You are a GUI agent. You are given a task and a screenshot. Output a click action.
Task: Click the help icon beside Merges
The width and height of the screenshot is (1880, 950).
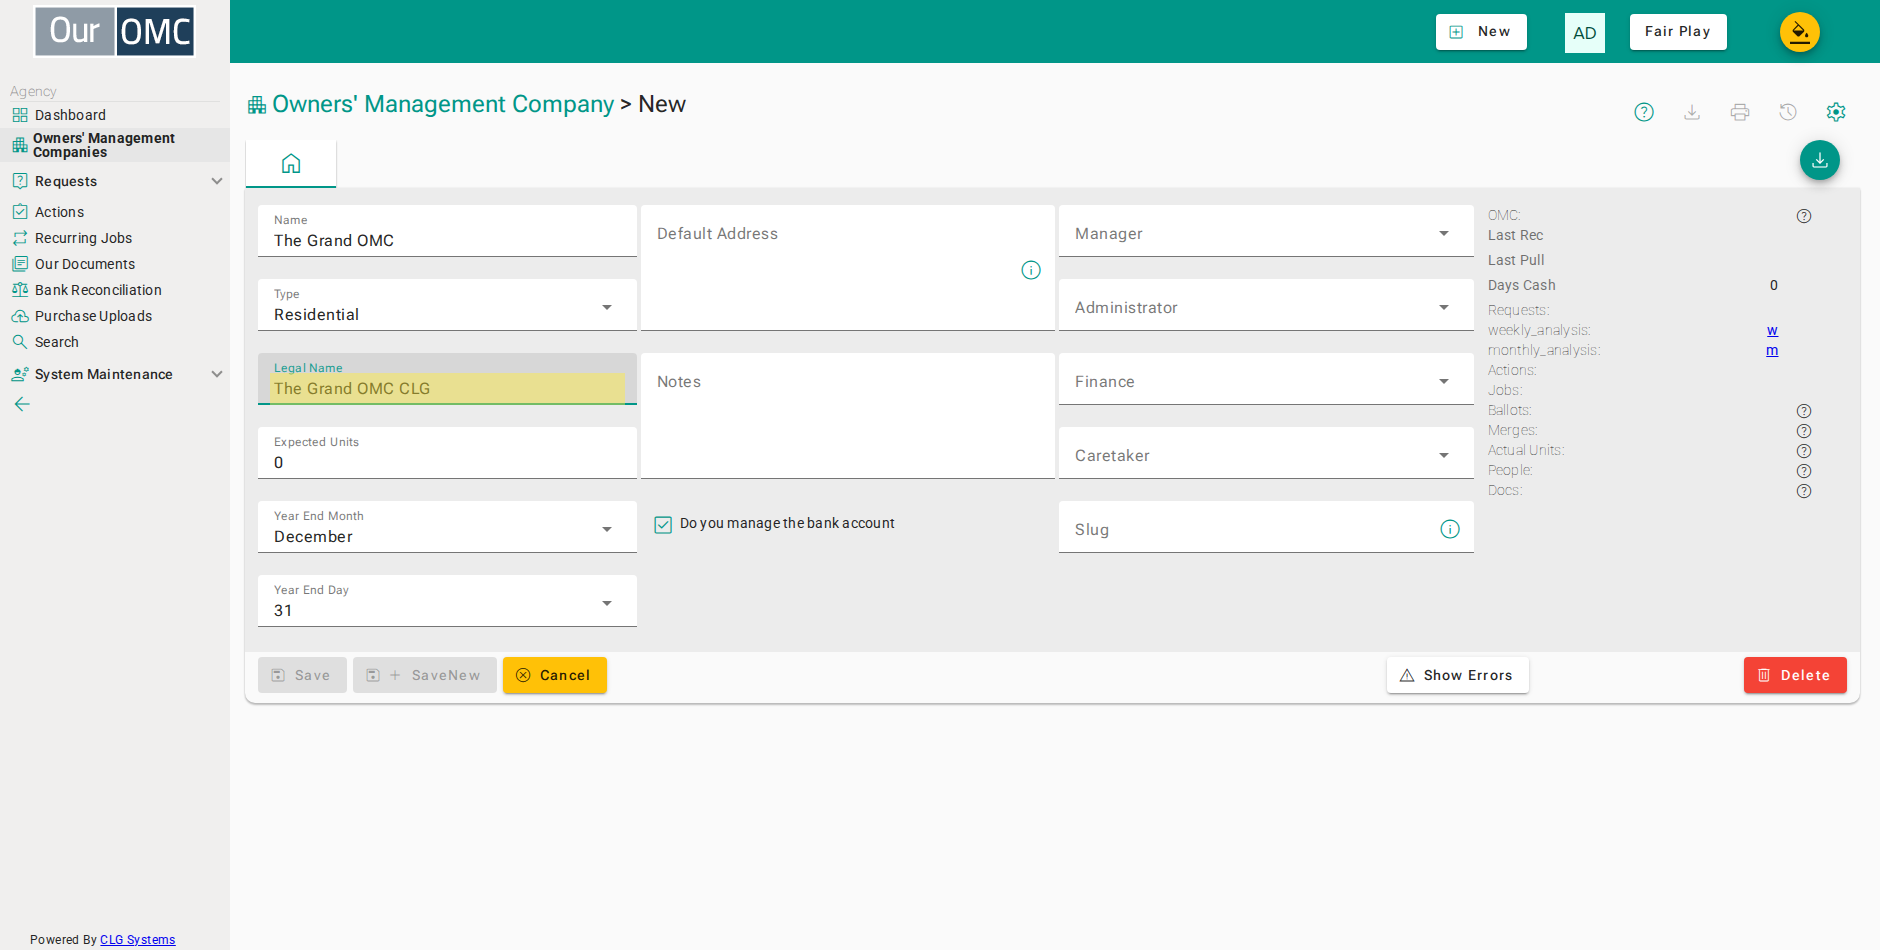point(1804,431)
